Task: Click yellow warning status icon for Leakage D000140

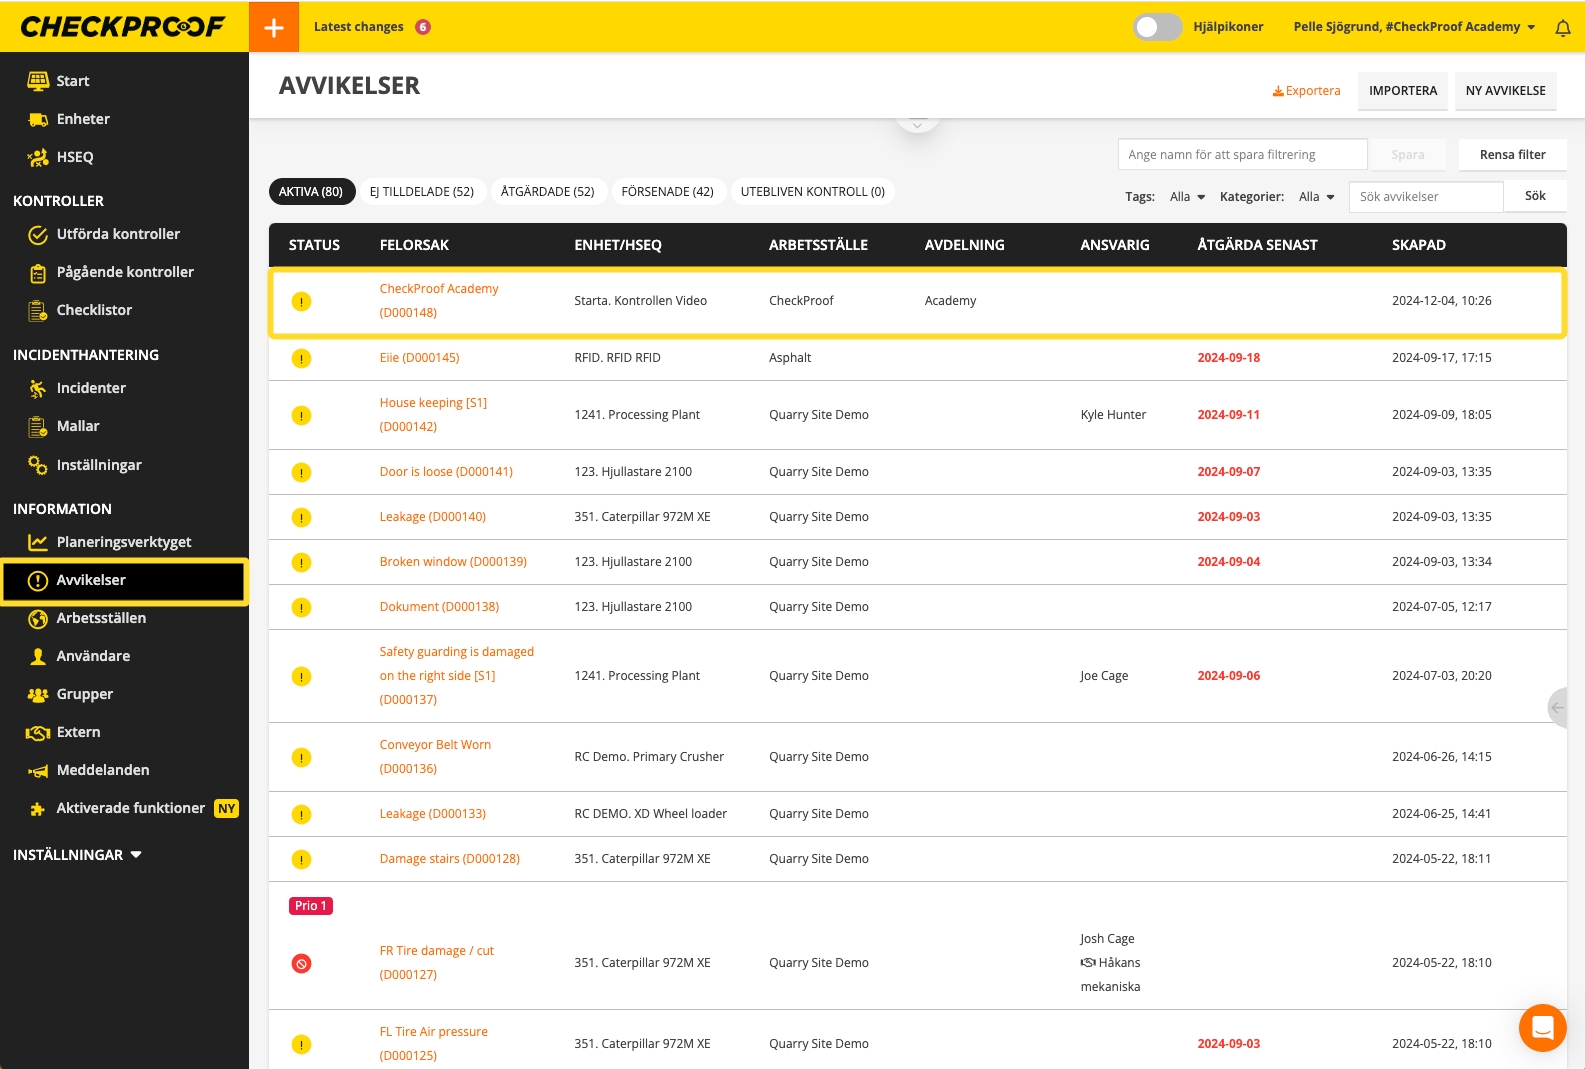Action: coord(301,517)
